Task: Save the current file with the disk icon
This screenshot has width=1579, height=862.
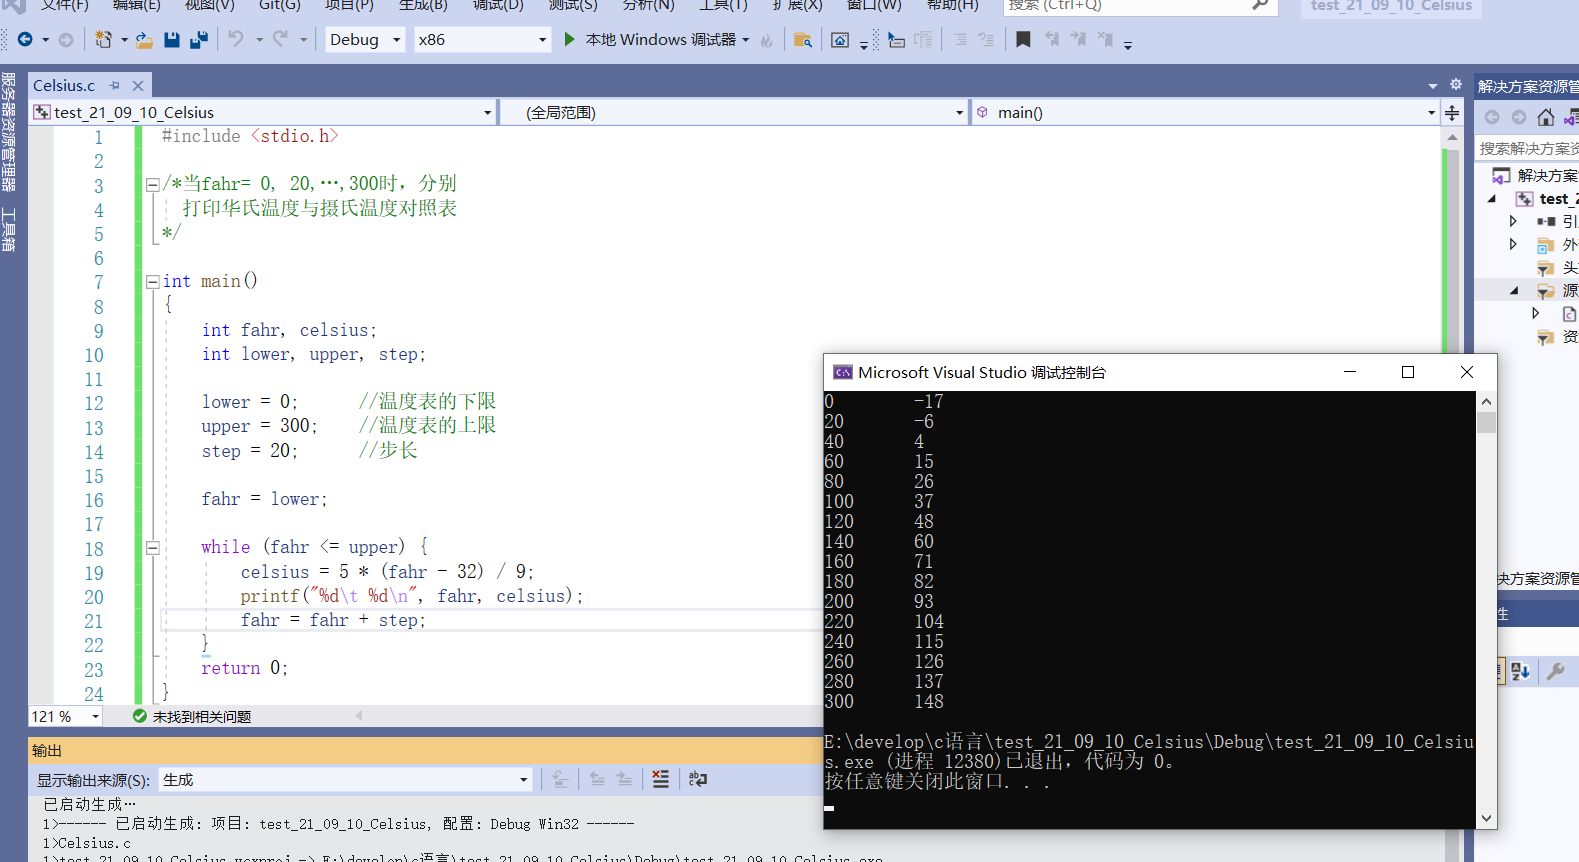Action: (172, 40)
